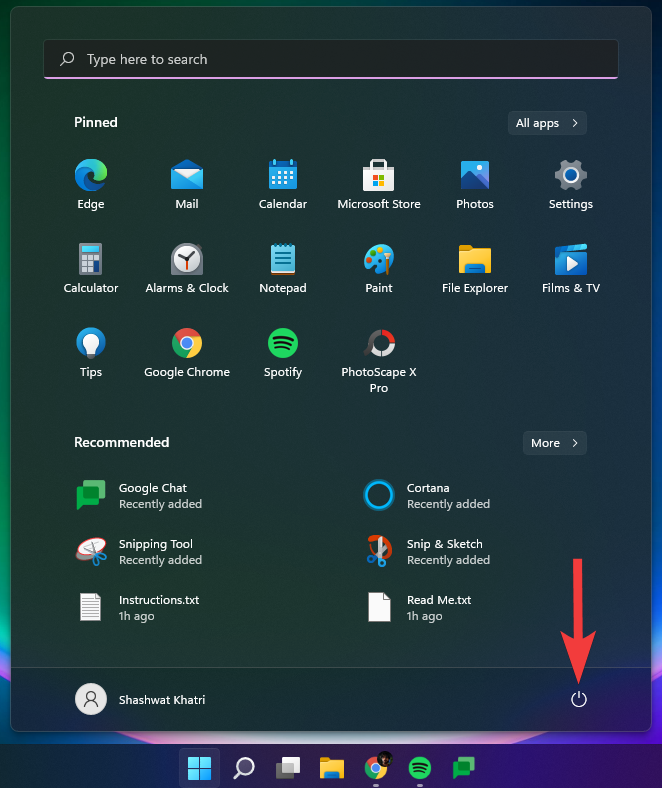Open Google Chat from taskbar
Image resolution: width=662 pixels, height=788 pixels.
(x=464, y=768)
